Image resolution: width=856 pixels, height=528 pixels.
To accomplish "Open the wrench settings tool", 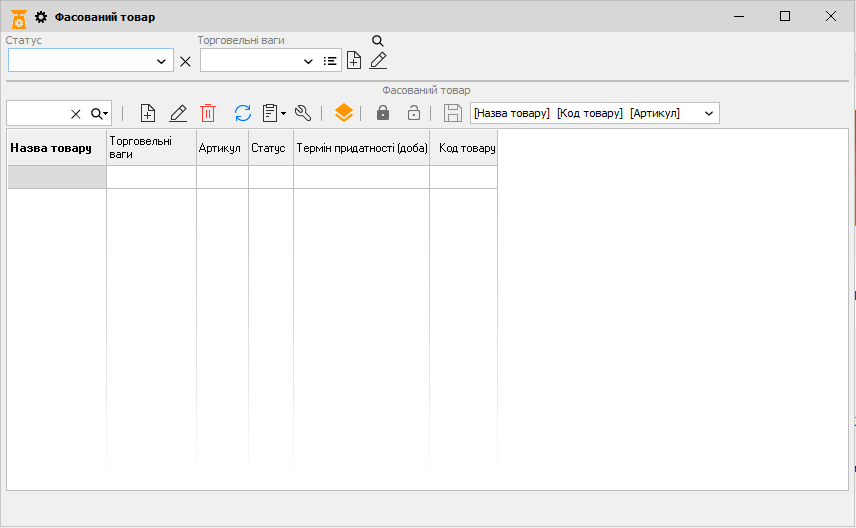I will click(303, 113).
